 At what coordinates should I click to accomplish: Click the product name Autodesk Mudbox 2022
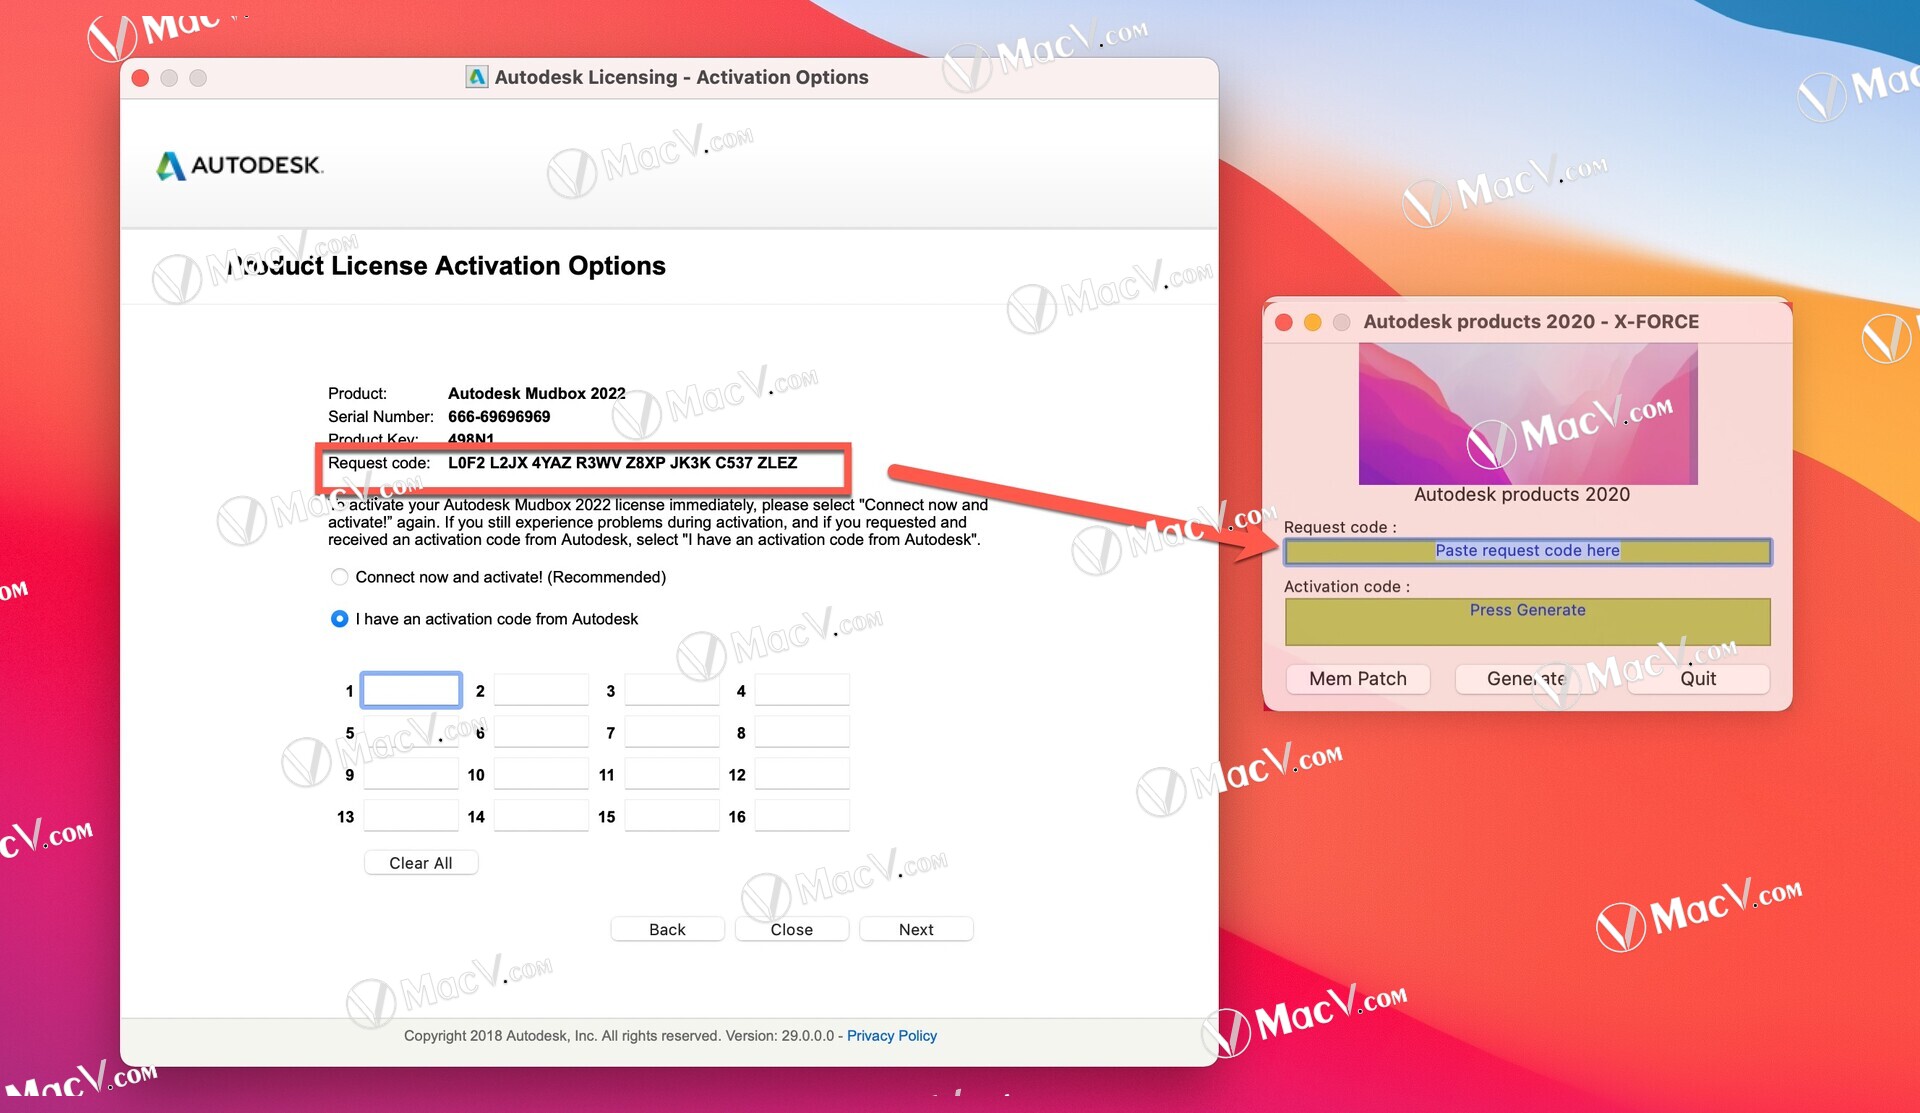[x=537, y=394]
